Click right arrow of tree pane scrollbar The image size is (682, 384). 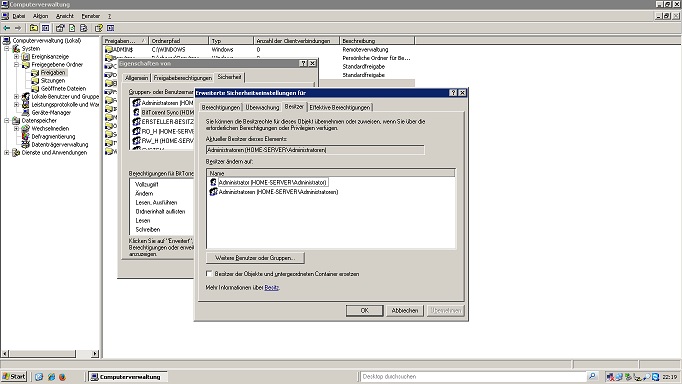pos(95,354)
